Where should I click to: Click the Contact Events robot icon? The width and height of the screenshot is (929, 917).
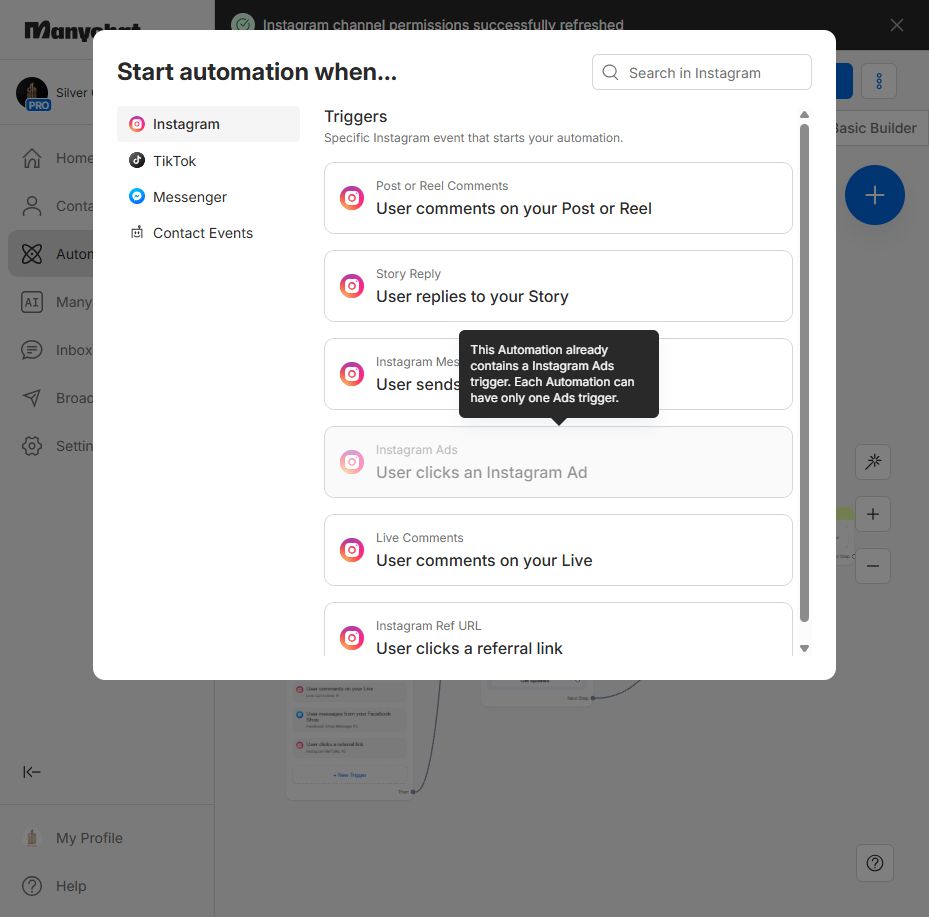tap(137, 232)
